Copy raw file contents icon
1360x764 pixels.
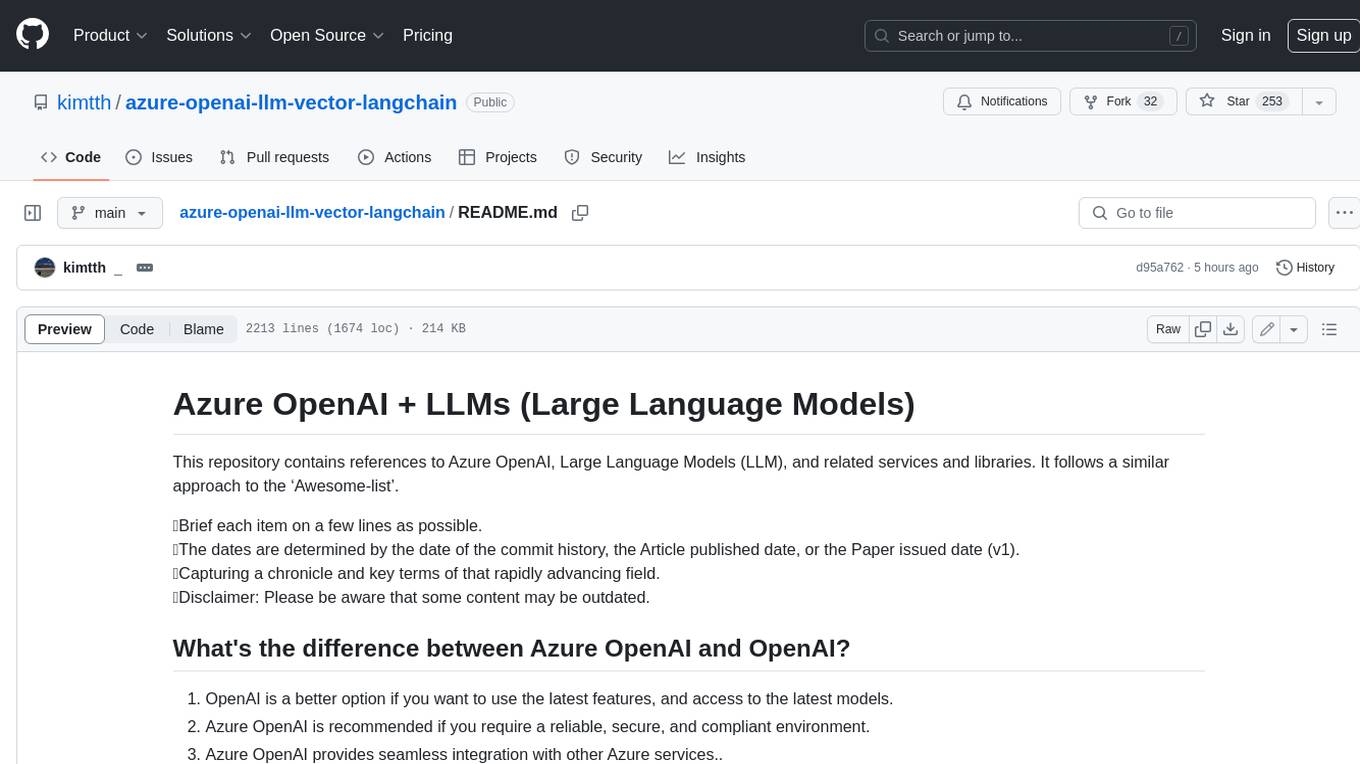point(1203,329)
